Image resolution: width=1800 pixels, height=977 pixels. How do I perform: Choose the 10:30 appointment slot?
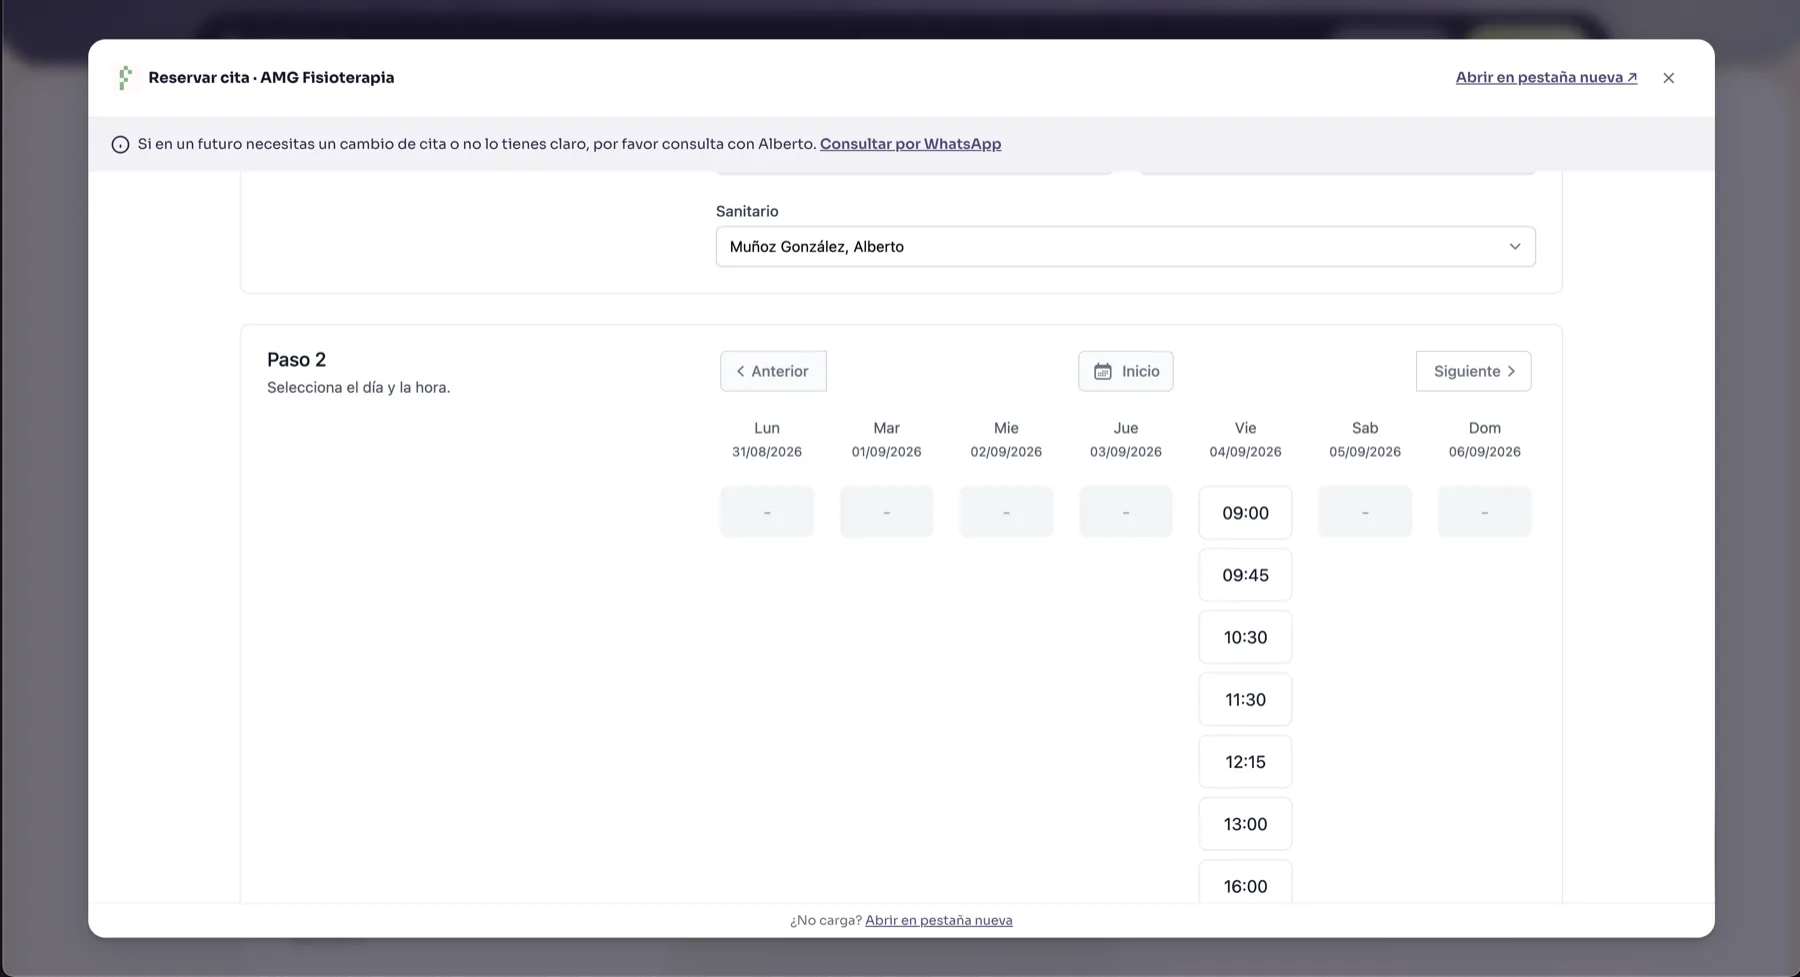(x=1245, y=637)
